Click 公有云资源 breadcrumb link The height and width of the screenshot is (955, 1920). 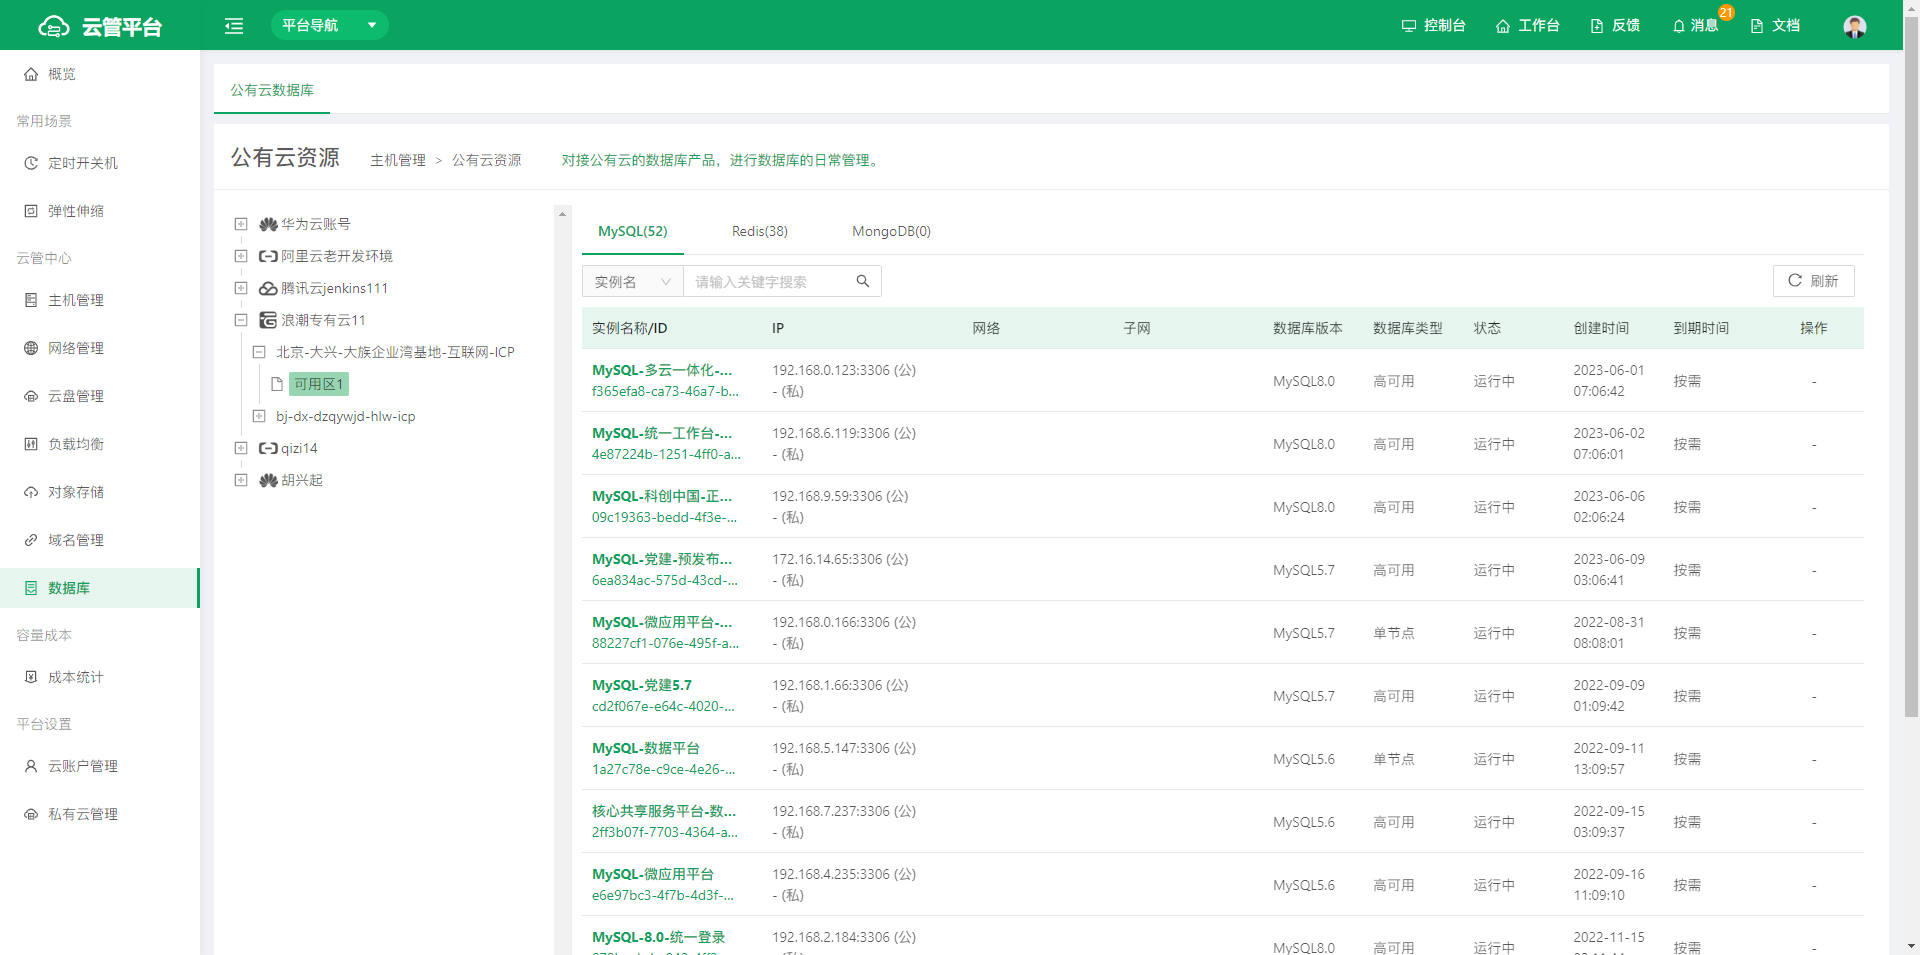[487, 160]
